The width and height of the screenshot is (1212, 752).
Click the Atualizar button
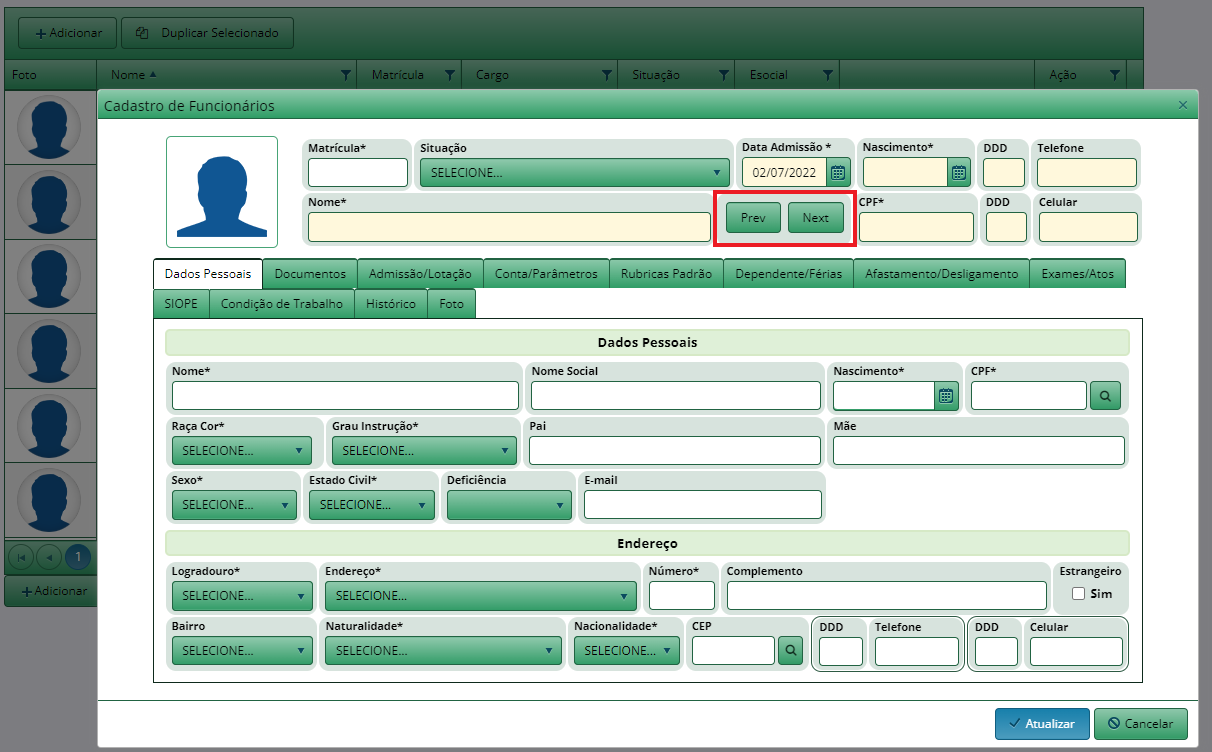click(1041, 724)
